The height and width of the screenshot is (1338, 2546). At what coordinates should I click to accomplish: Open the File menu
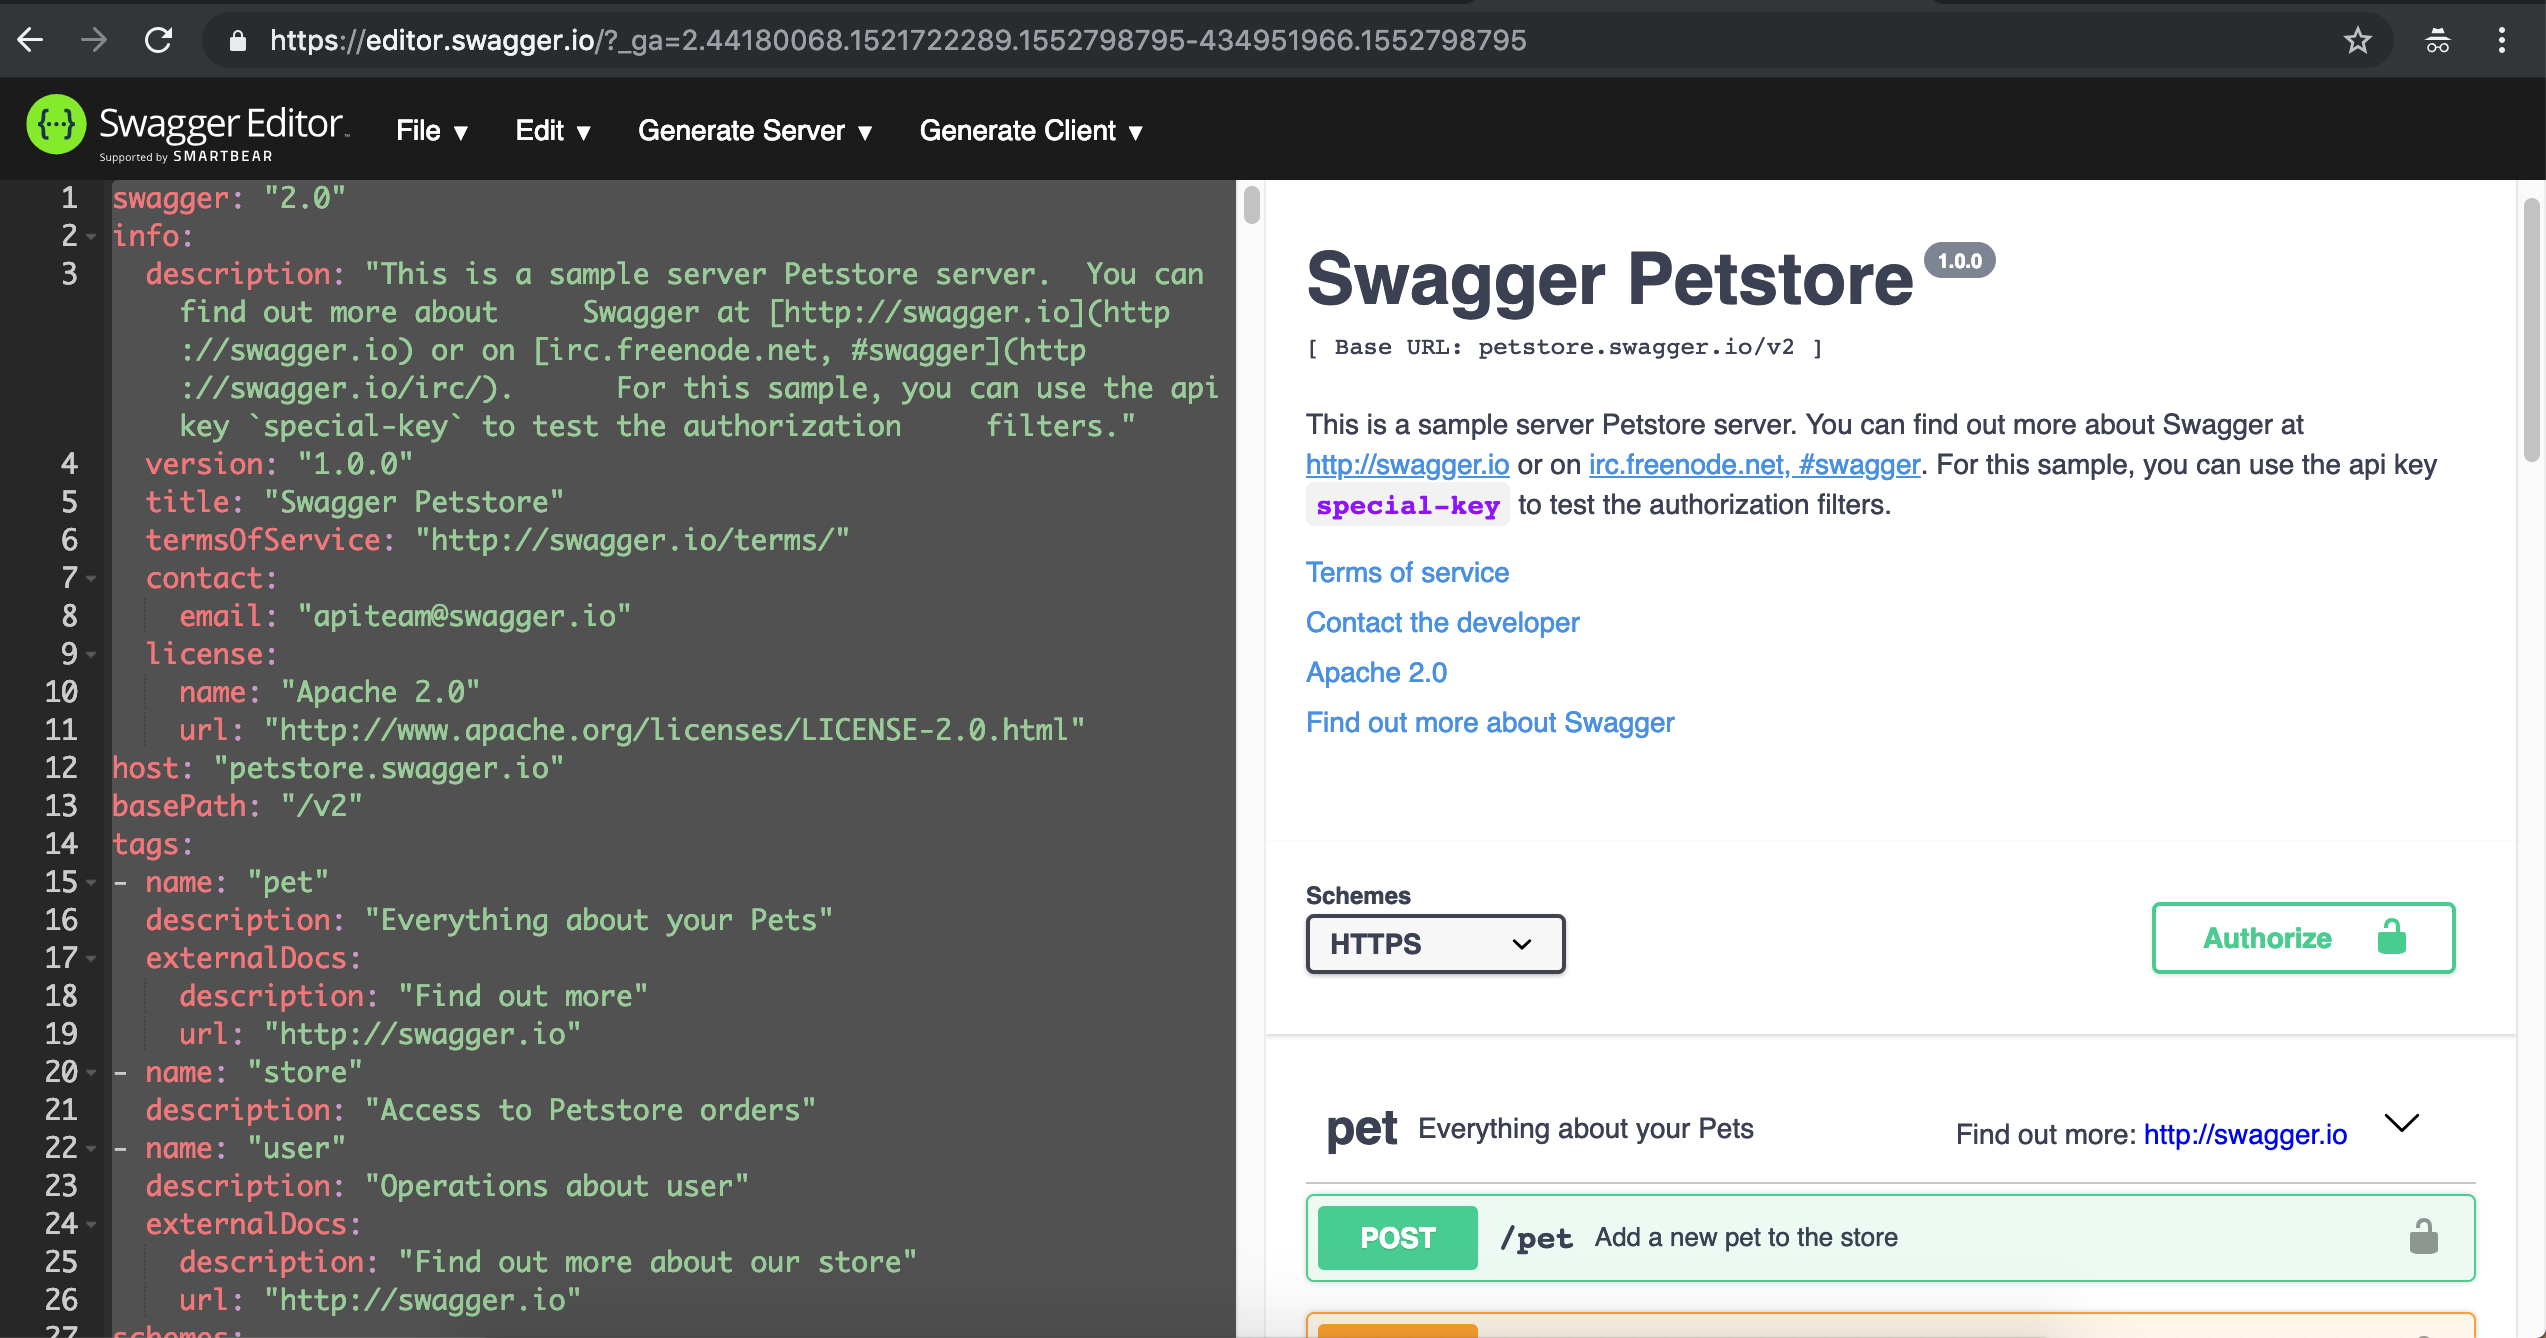(431, 131)
